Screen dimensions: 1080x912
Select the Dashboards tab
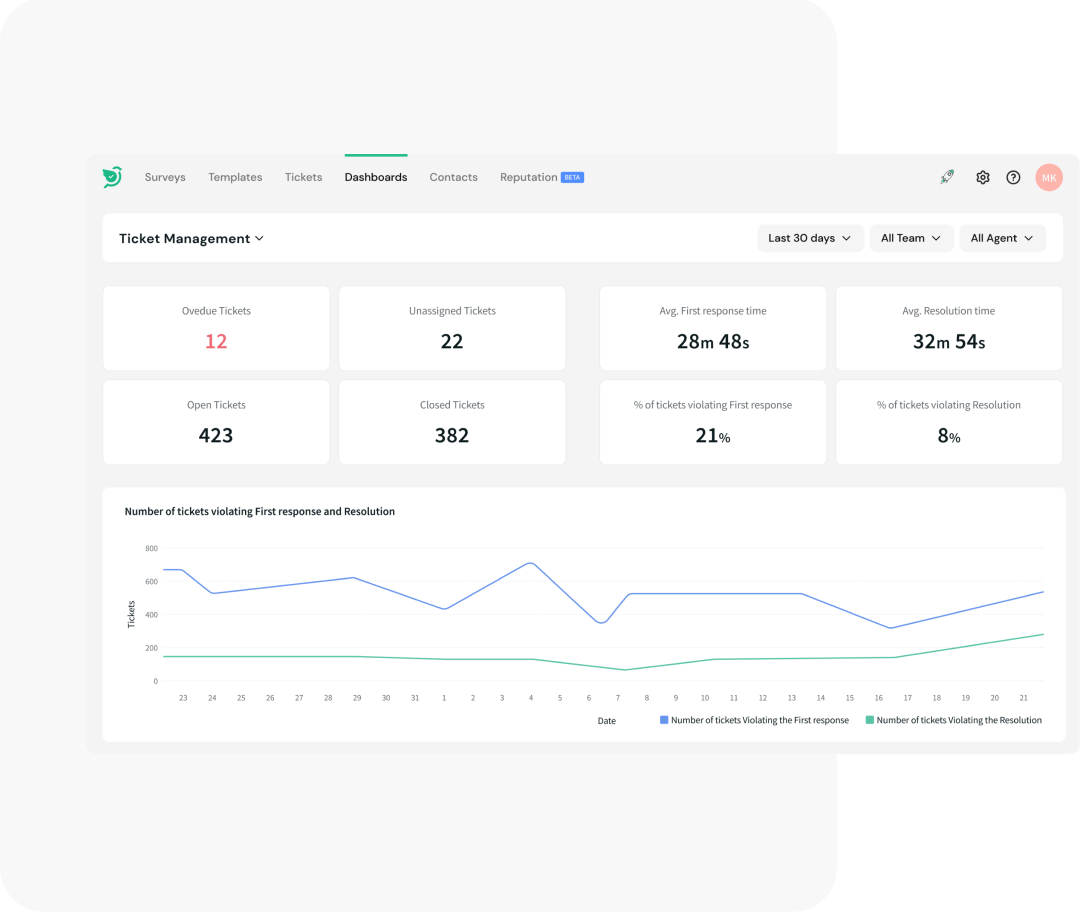376,177
